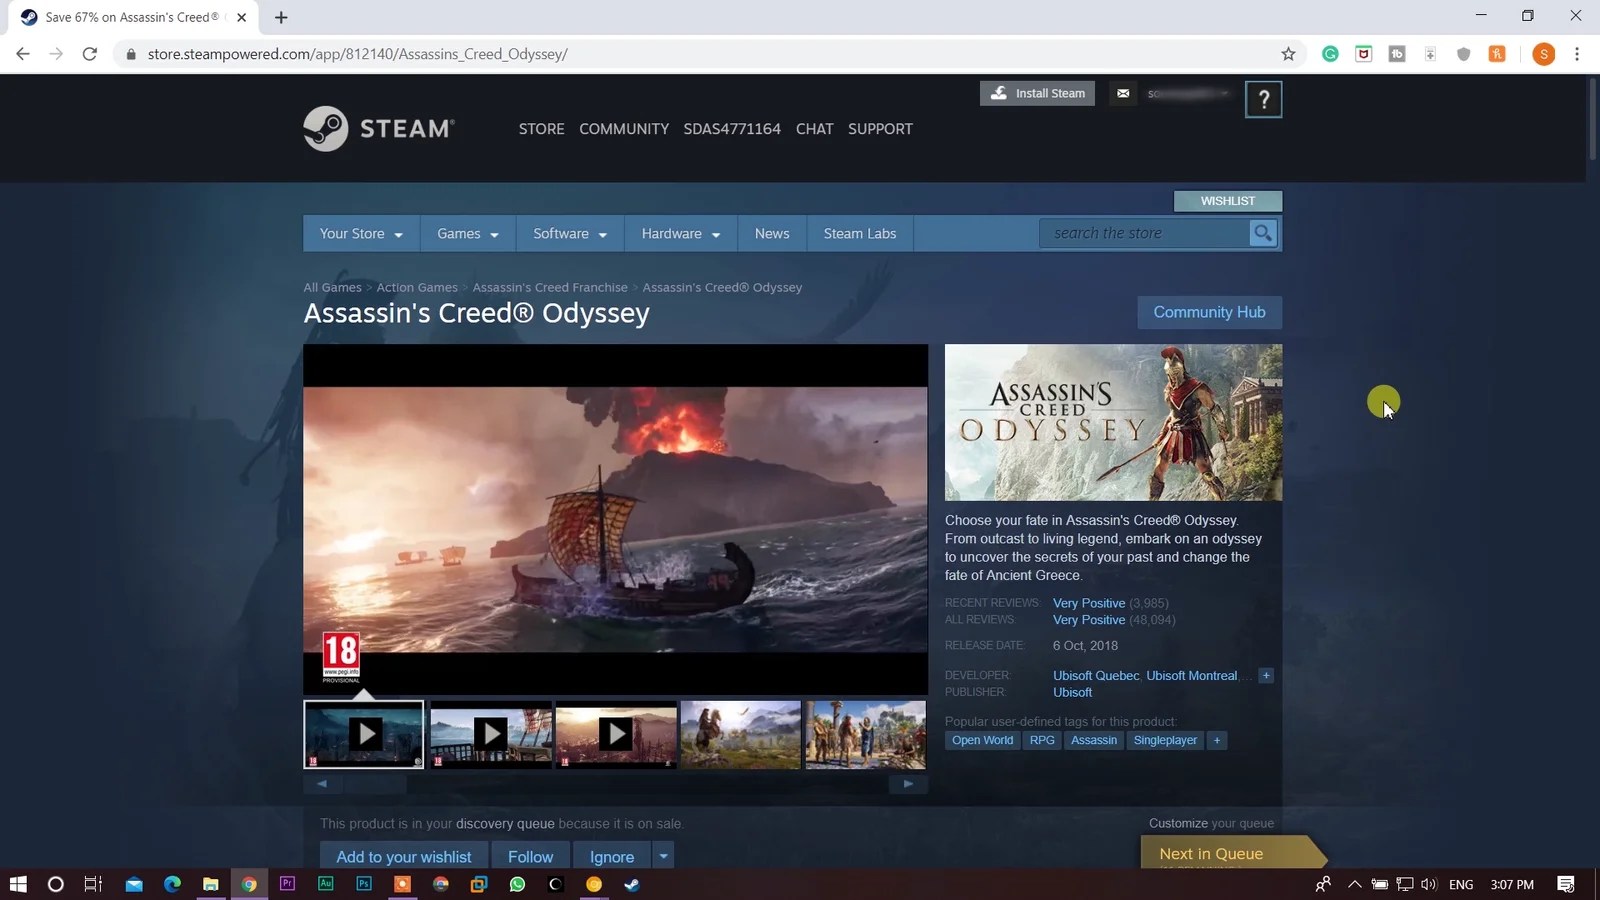
Task: Play the third video thumbnail
Action: pyautogui.click(x=616, y=734)
